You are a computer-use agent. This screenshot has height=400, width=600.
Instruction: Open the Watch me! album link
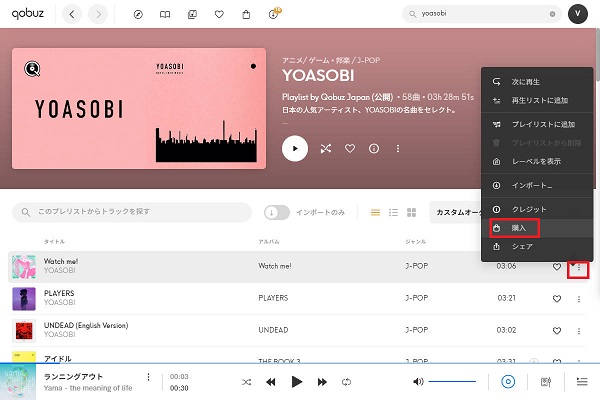(275, 266)
